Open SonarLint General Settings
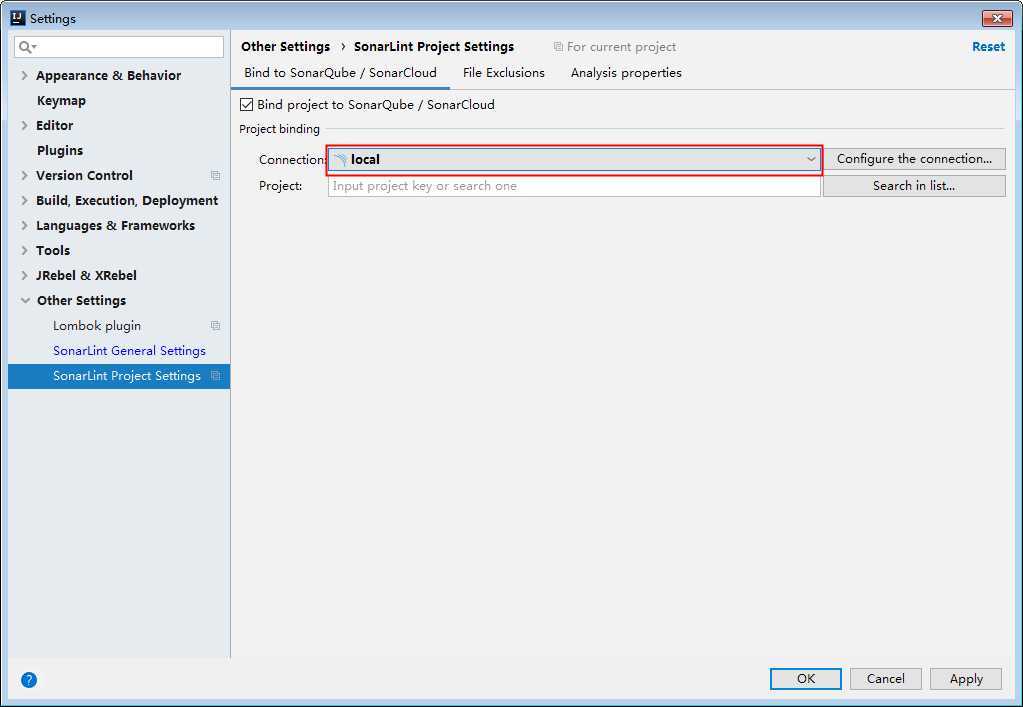This screenshot has height=707, width=1023. (129, 351)
